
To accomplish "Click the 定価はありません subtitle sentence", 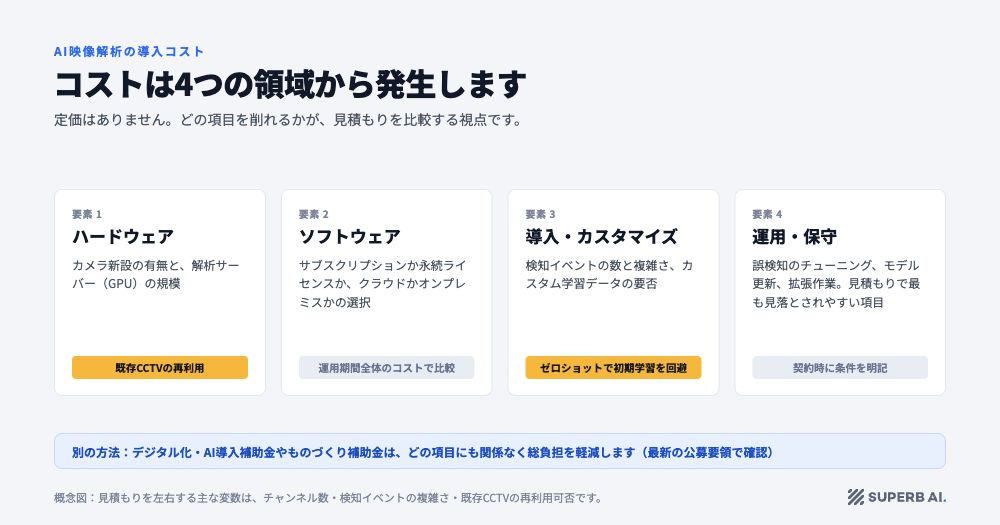I will point(288,120).
